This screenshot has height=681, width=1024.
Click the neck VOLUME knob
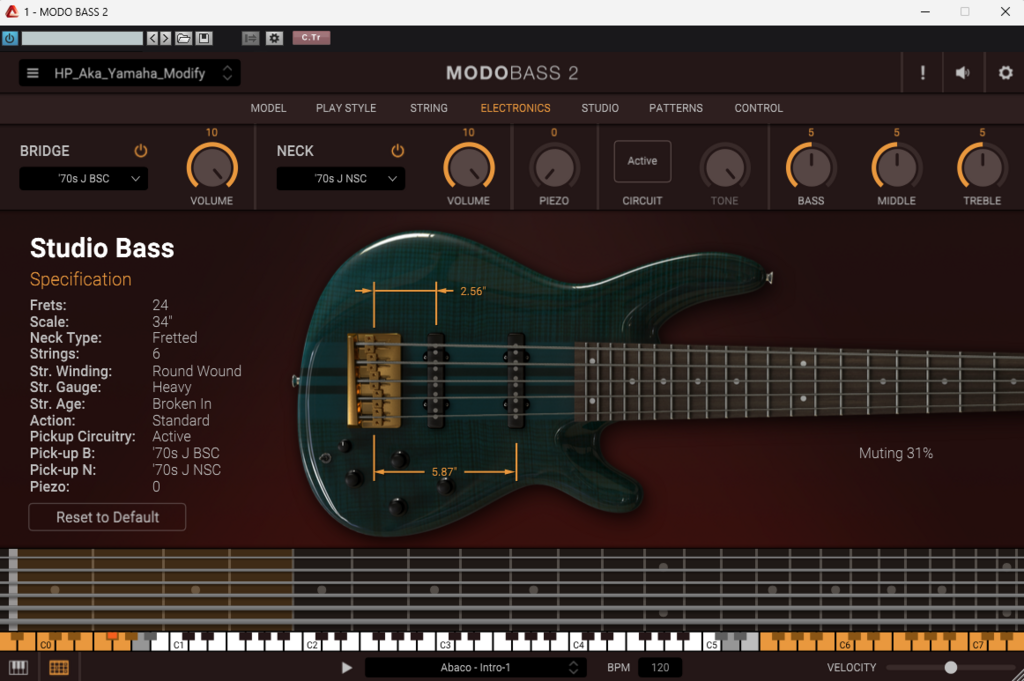pos(468,167)
